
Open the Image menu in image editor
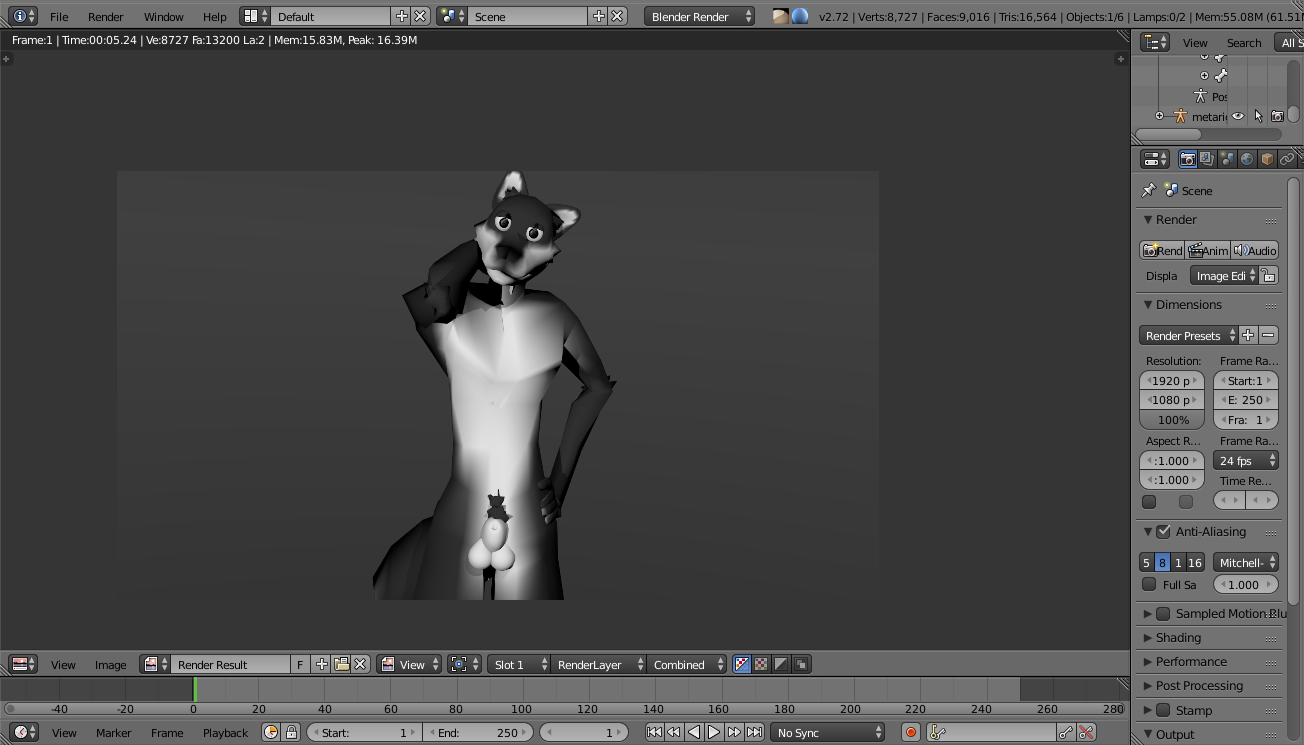pyautogui.click(x=110, y=665)
